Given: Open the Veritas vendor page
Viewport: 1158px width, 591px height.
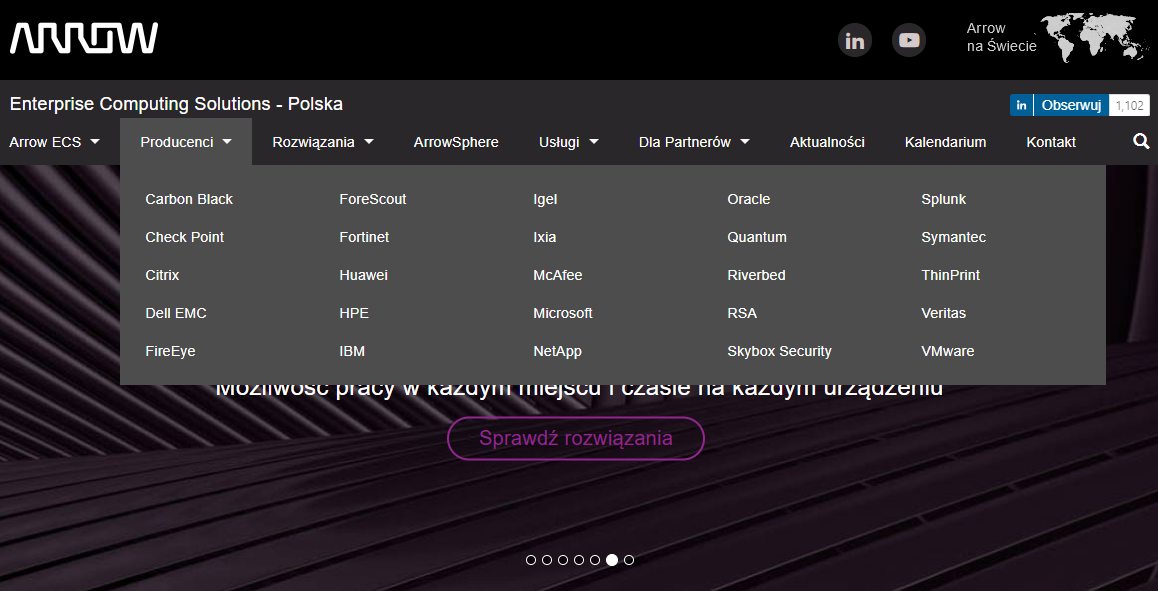Looking at the screenshot, I should tap(944, 313).
